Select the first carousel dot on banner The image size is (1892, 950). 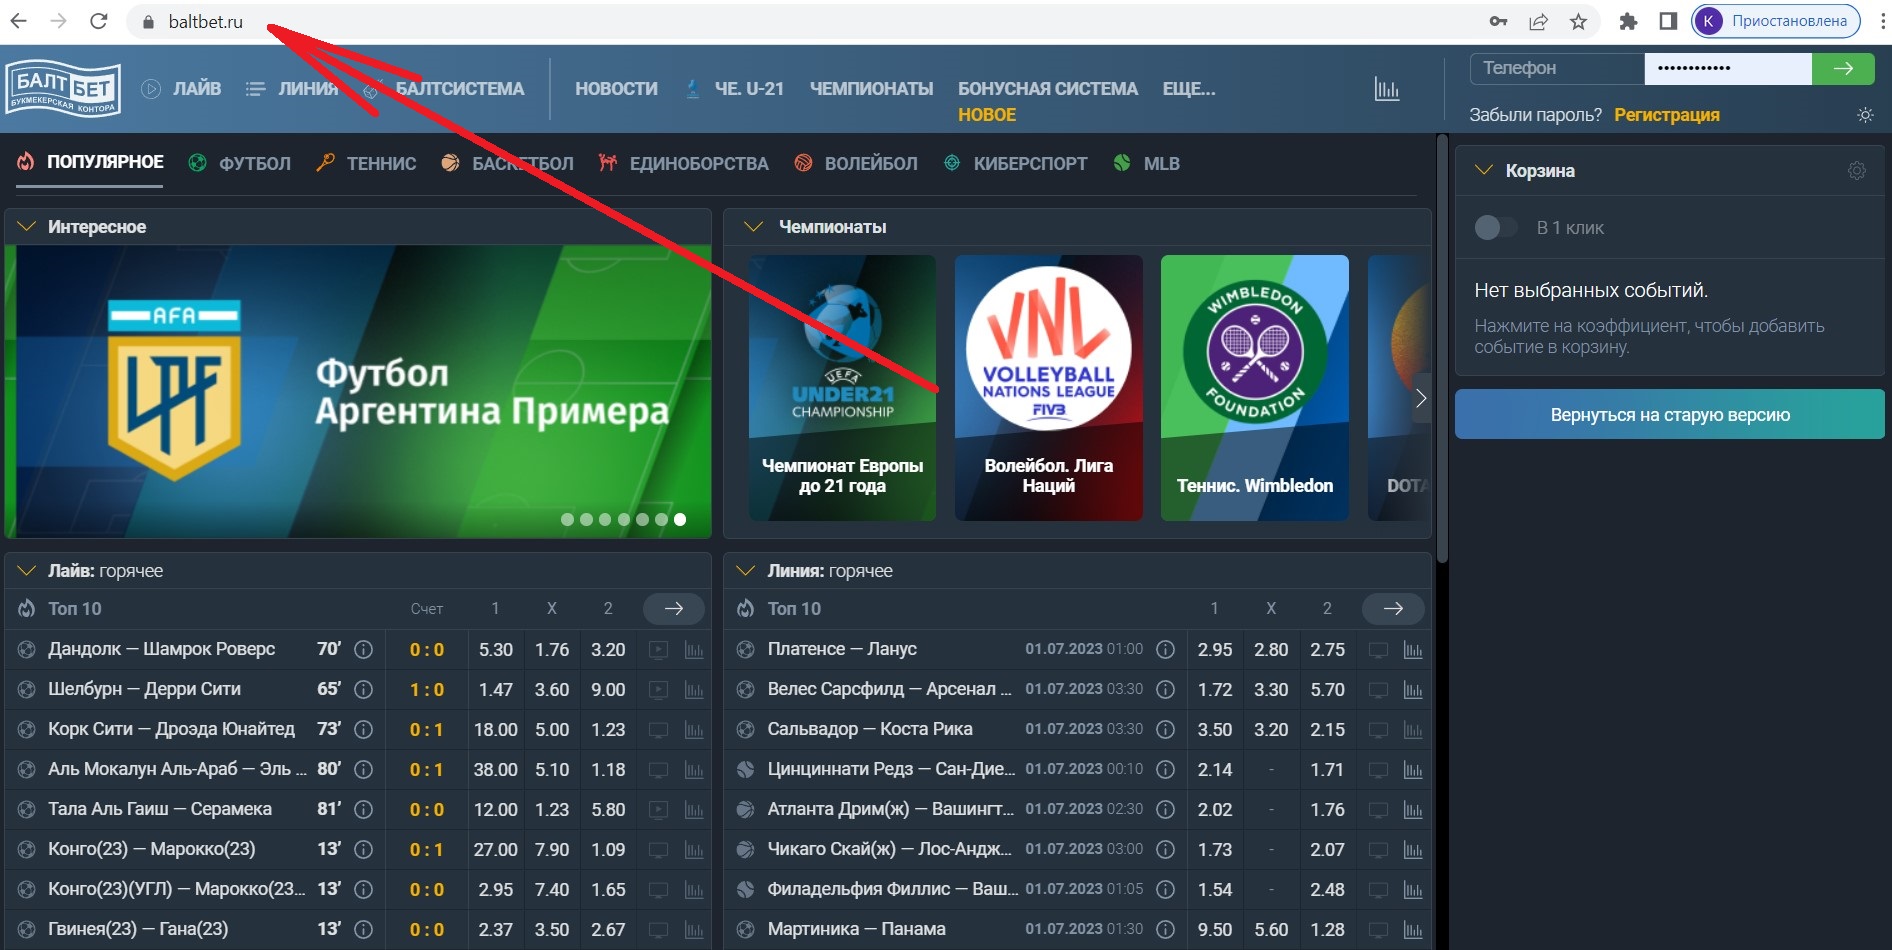pyautogui.click(x=567, y=519)
